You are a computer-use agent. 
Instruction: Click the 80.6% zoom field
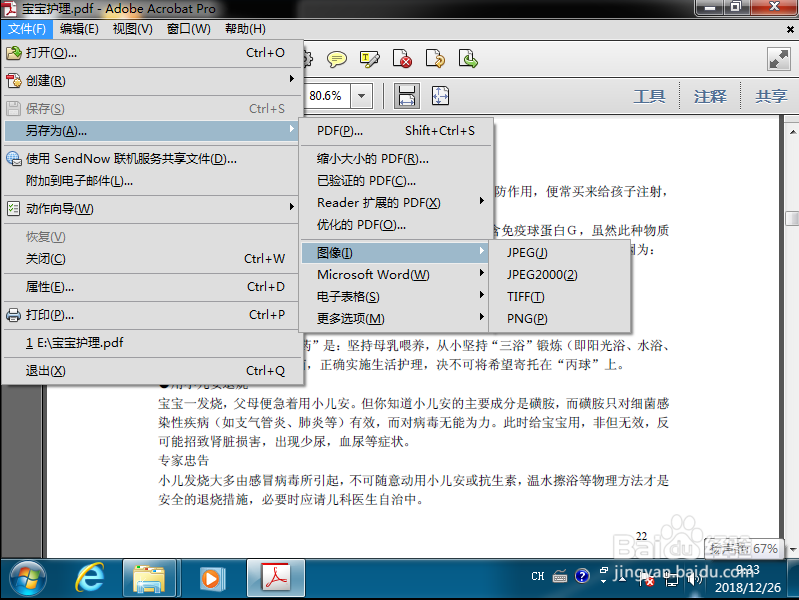pos(327,96)
